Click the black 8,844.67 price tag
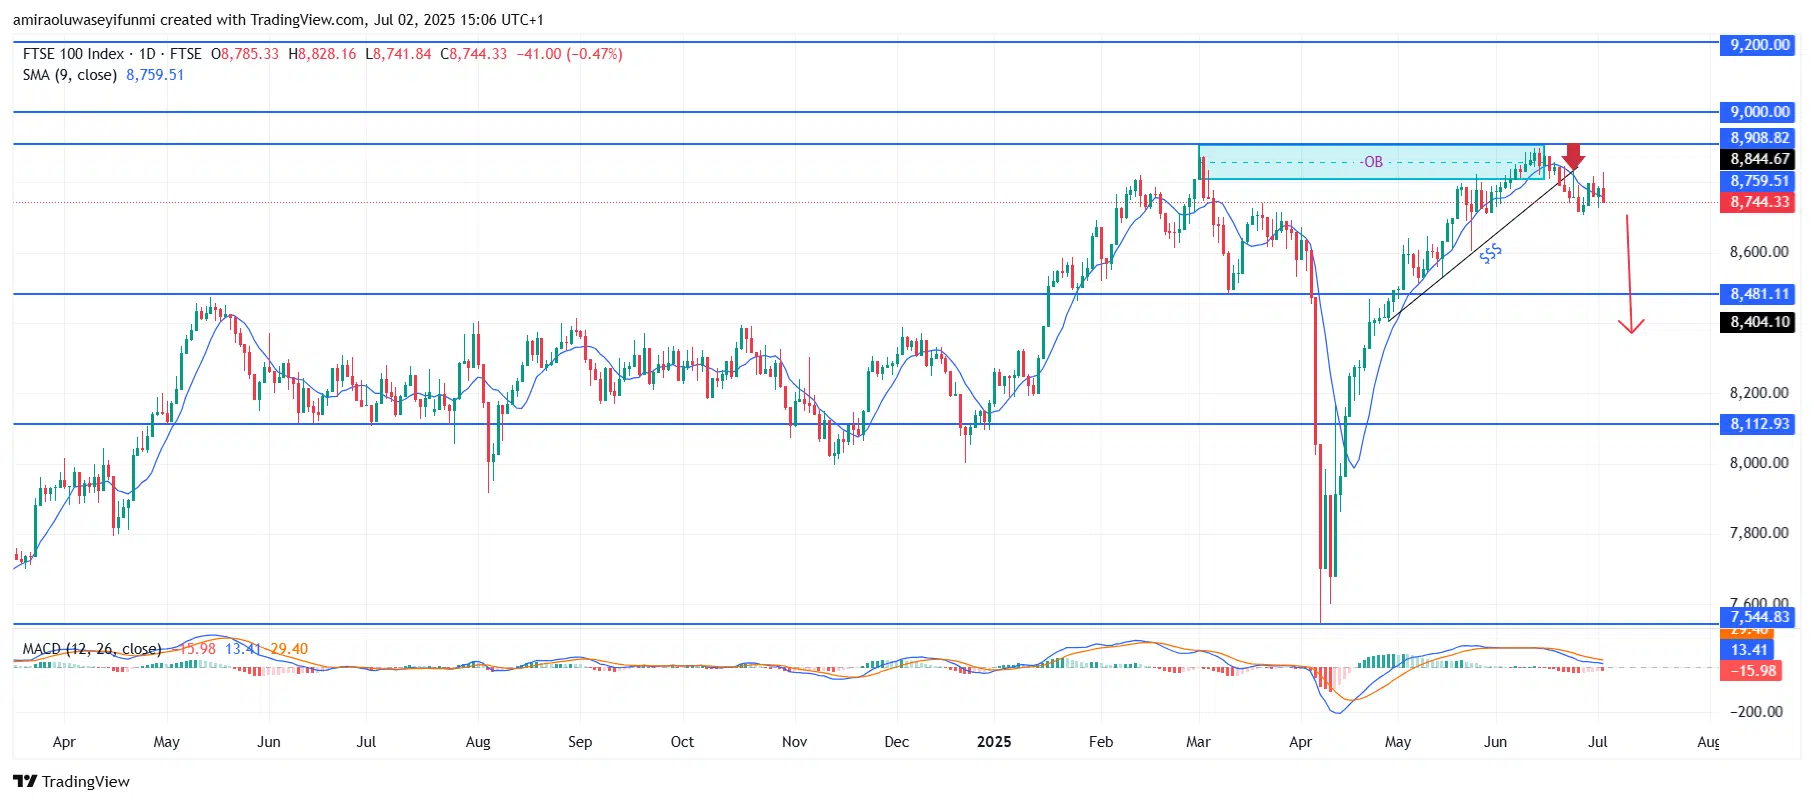 click(1759, 159)
